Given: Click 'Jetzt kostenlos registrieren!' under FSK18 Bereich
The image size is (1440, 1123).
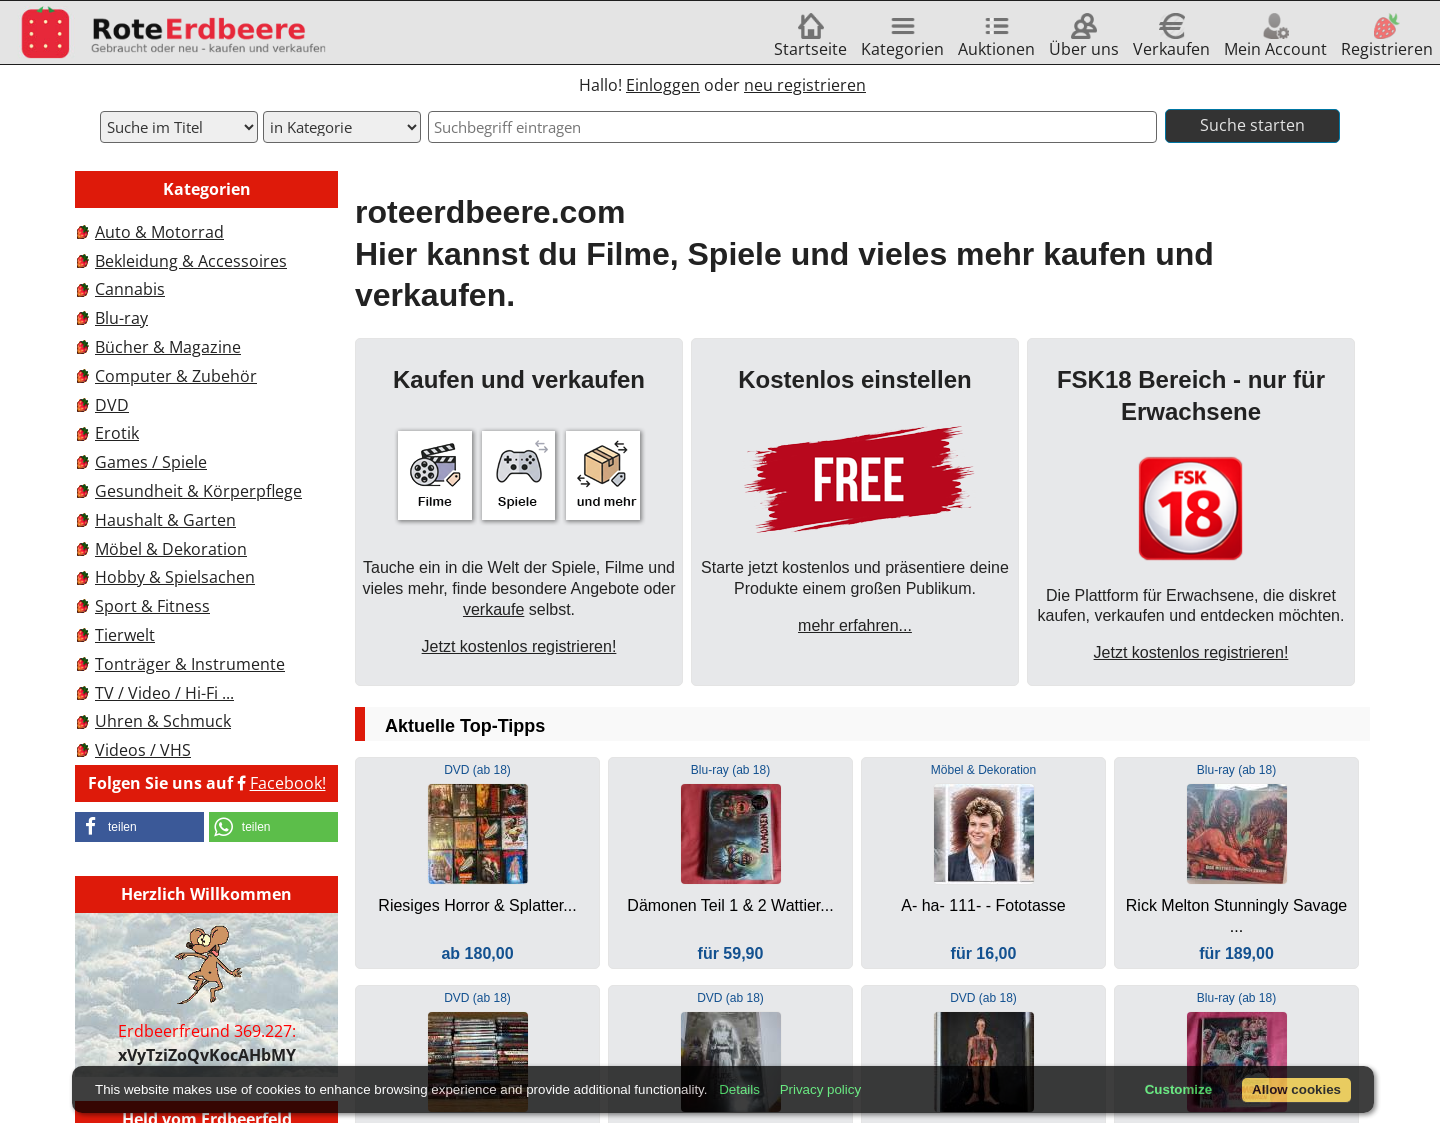Looking at the screenshot, I should pos(1191,653).
